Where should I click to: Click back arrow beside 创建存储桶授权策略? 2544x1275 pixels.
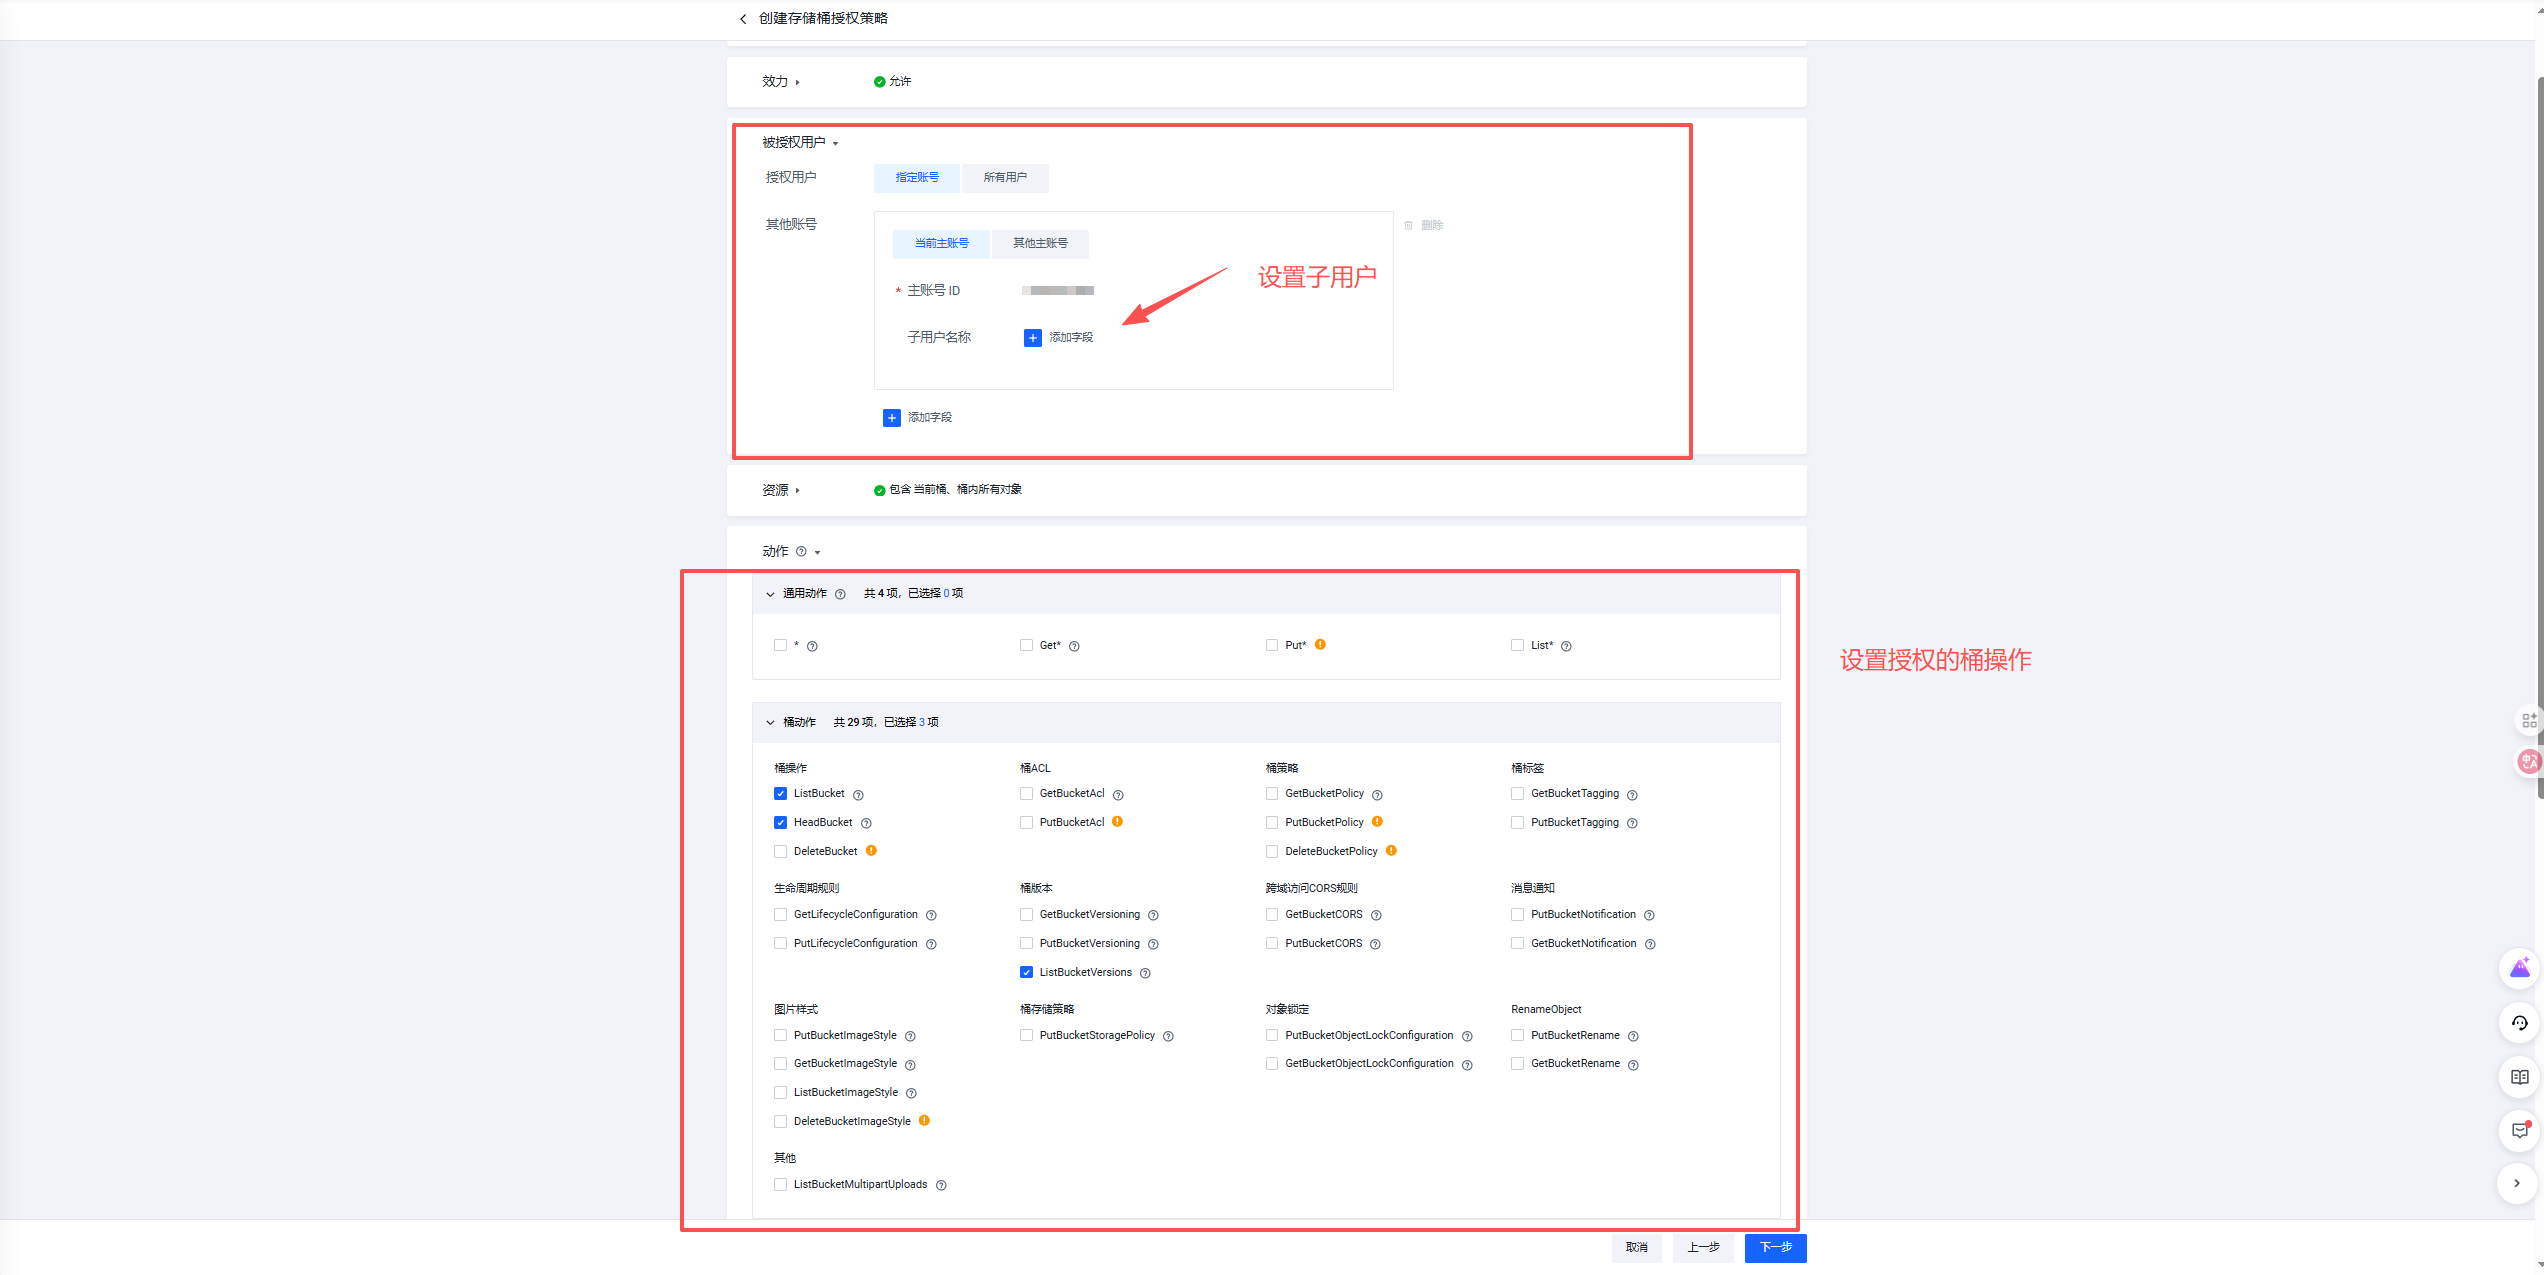pyautogui.click(x=742, y=19)
